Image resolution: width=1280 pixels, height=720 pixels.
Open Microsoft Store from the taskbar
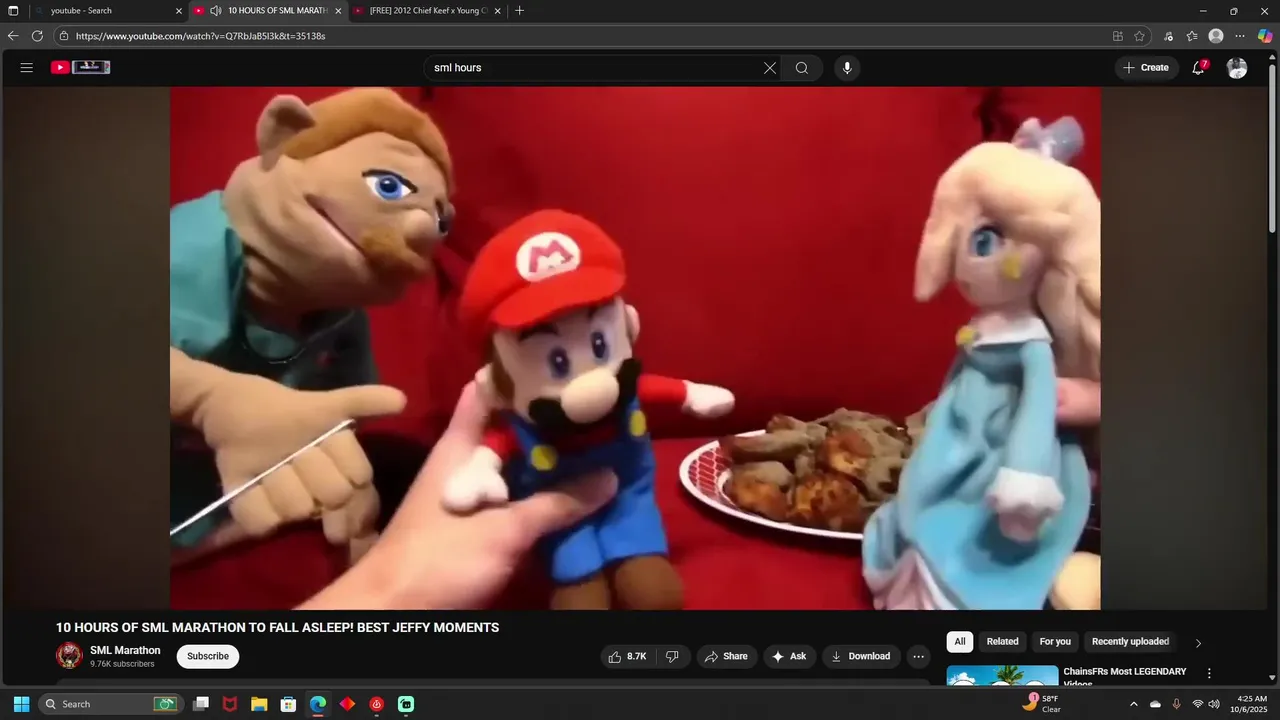tap(288, 704)
